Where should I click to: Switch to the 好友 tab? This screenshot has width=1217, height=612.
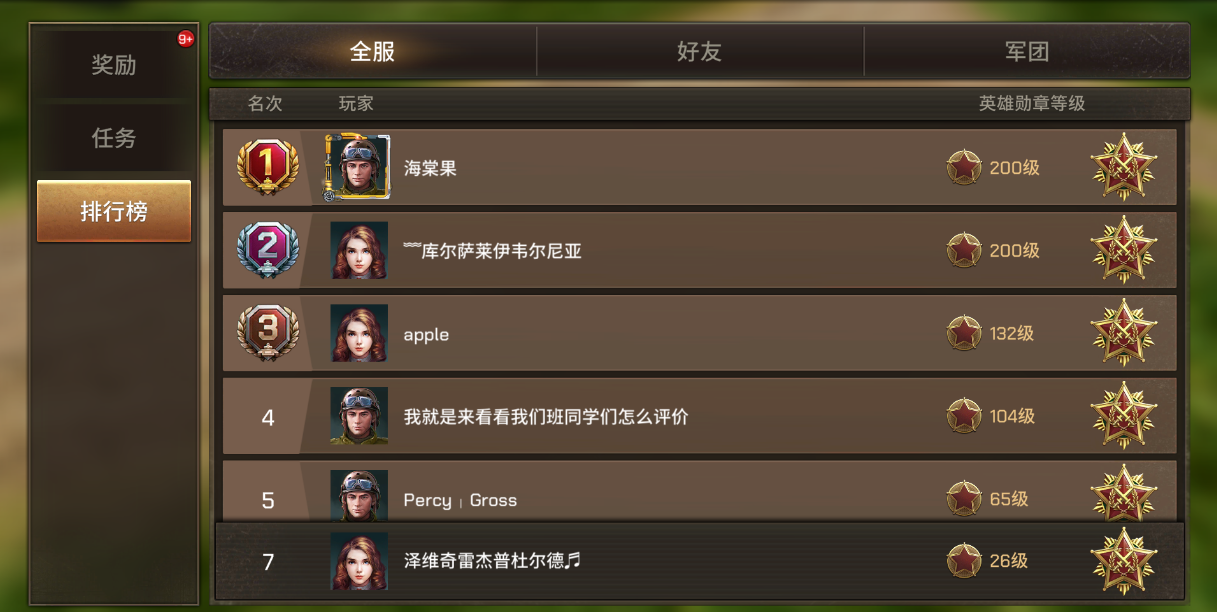click(x=700, y=52)
